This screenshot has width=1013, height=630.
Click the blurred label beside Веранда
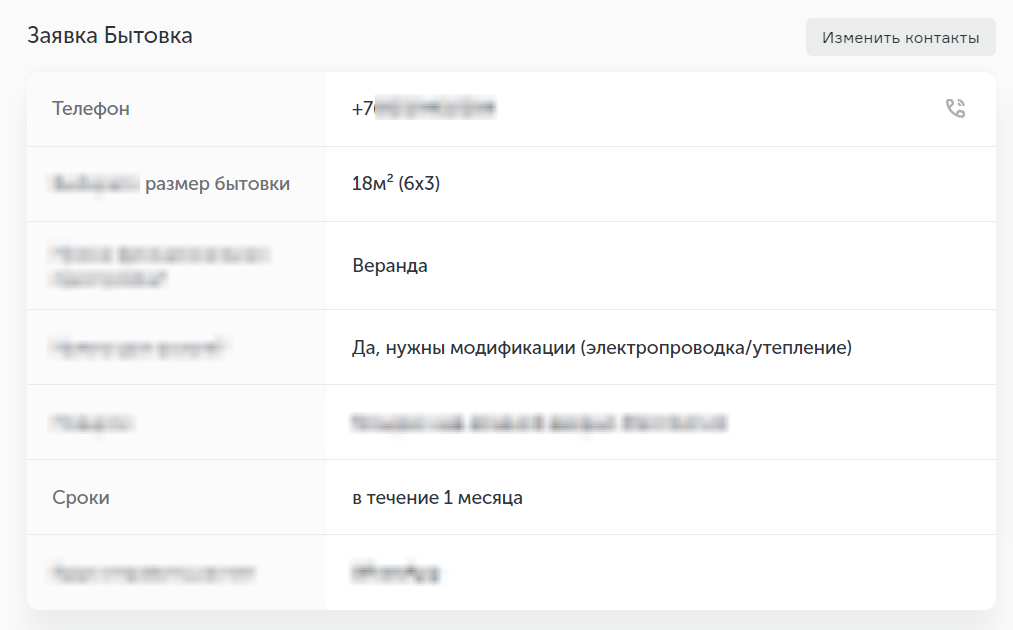point(160,266)
